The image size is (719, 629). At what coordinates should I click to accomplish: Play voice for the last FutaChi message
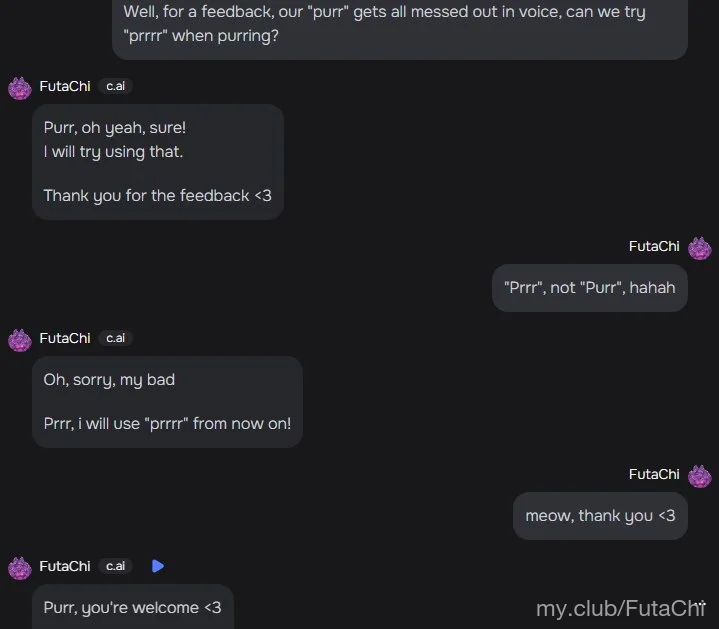(158, 566)
